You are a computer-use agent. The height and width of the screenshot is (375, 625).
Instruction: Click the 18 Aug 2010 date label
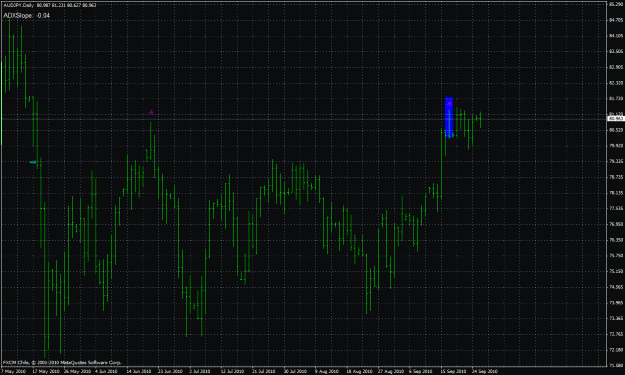[359, 371]
